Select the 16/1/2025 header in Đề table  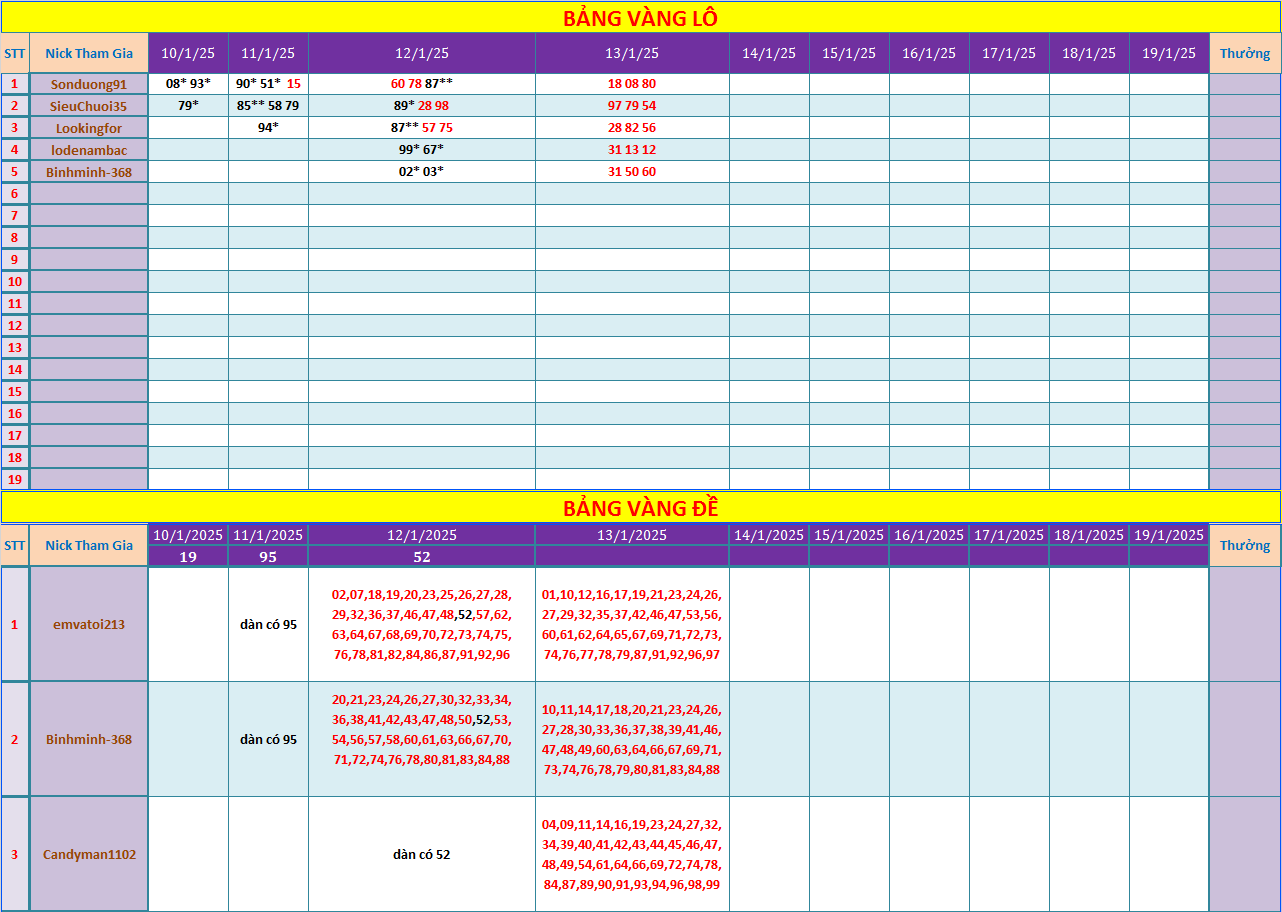point(929,535)
